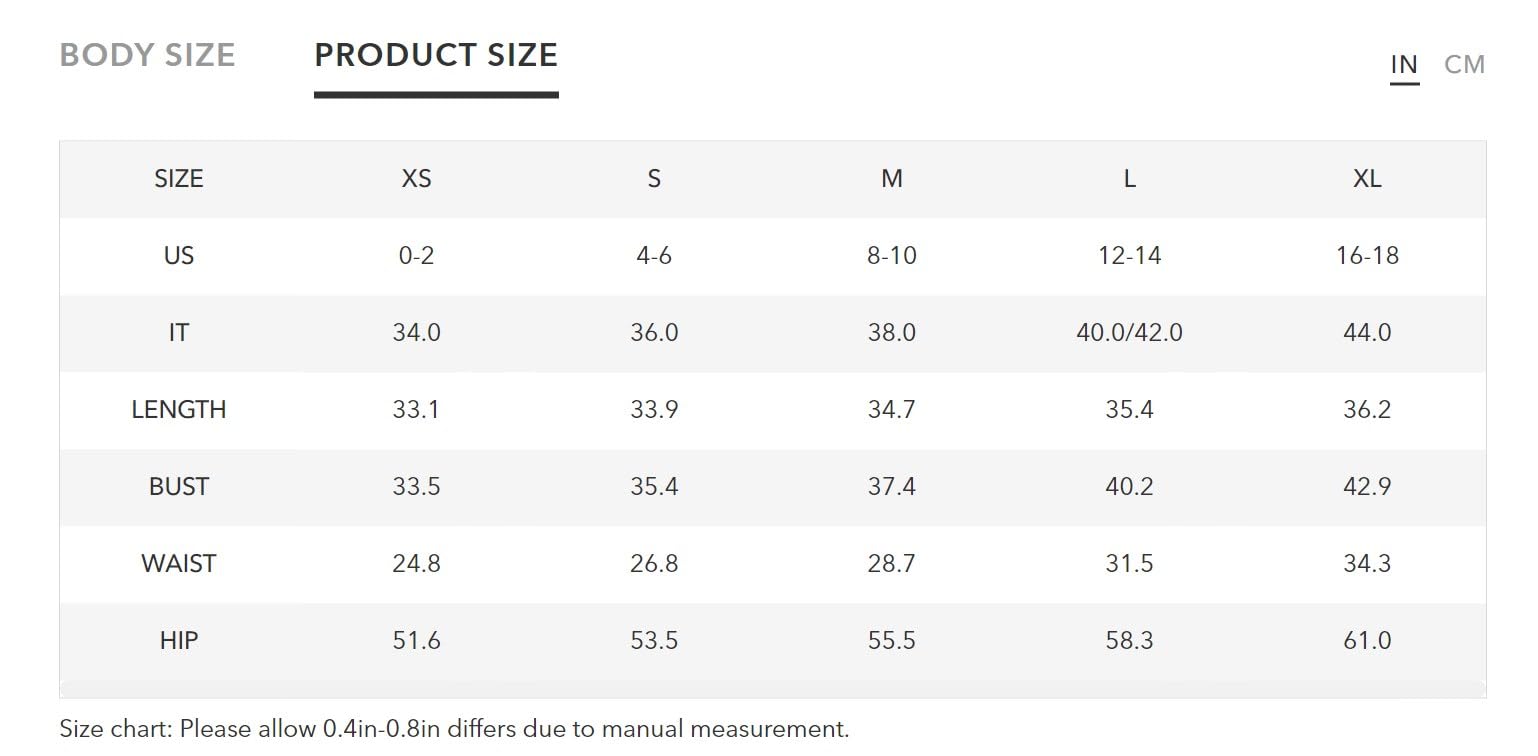Screen dimensions: 1538x756
Task: Click the WAIST row label
Action: 179,563
